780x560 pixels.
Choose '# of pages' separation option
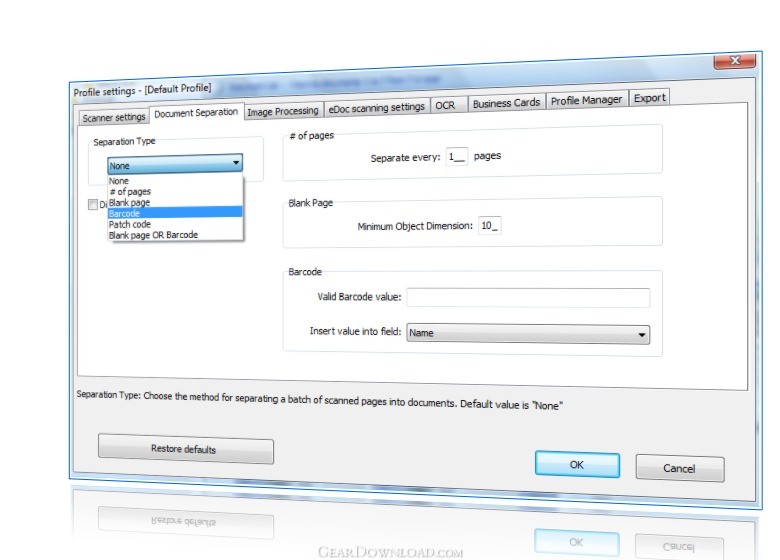(175, 191)
